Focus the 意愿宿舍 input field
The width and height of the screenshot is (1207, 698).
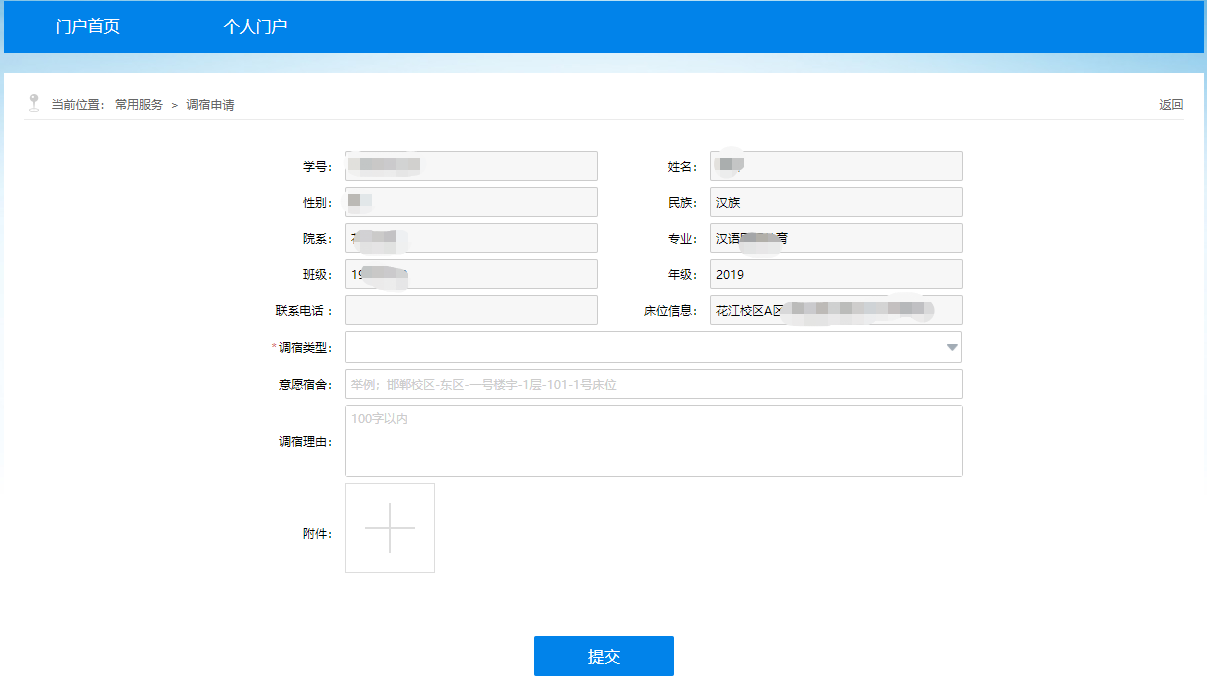[653, 384]
